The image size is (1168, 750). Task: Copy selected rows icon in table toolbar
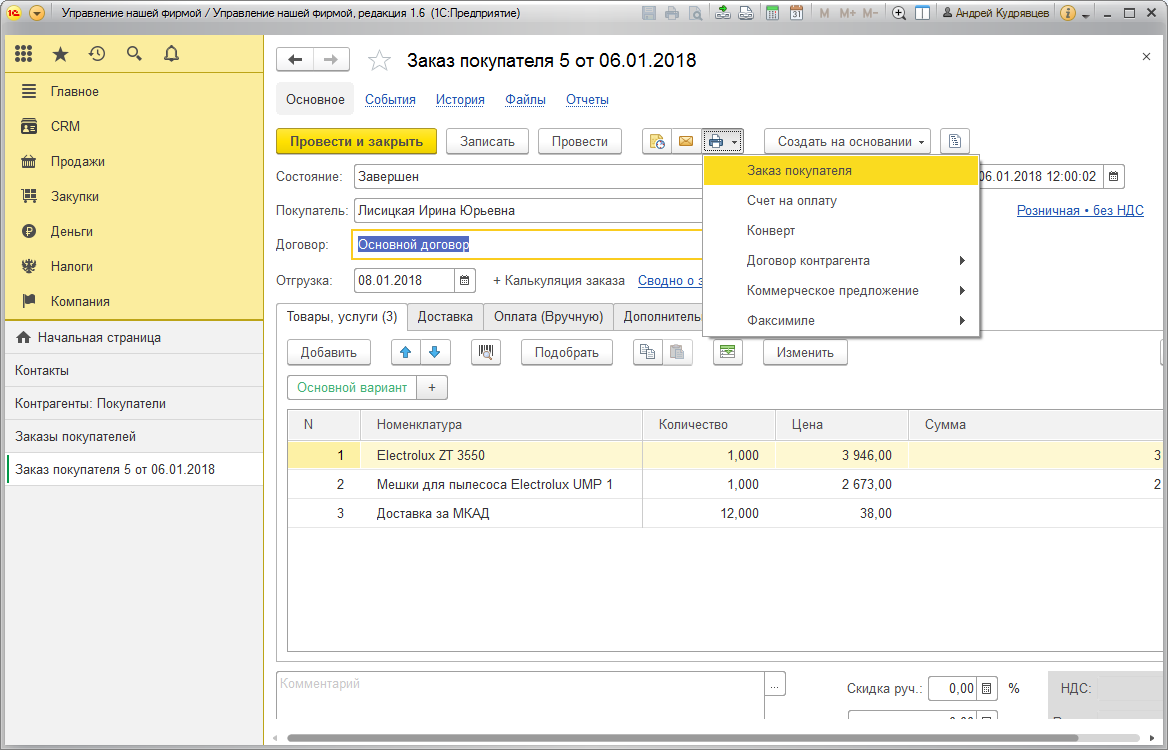(x=648, y=352)
